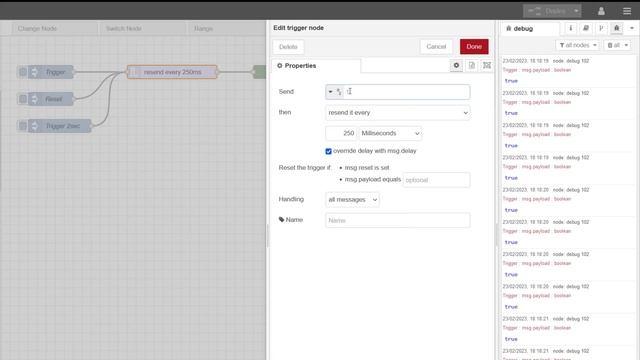This screenshot has width=640, height=360.
Task: Click the first debug message true value
Action: (511, 81)
